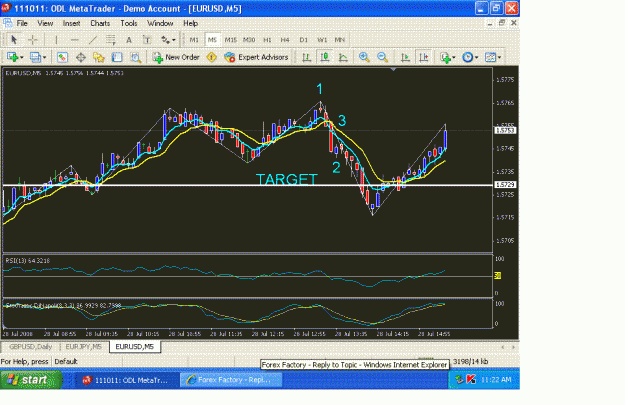Open Forex Factory taskbar window

[231, 380]
